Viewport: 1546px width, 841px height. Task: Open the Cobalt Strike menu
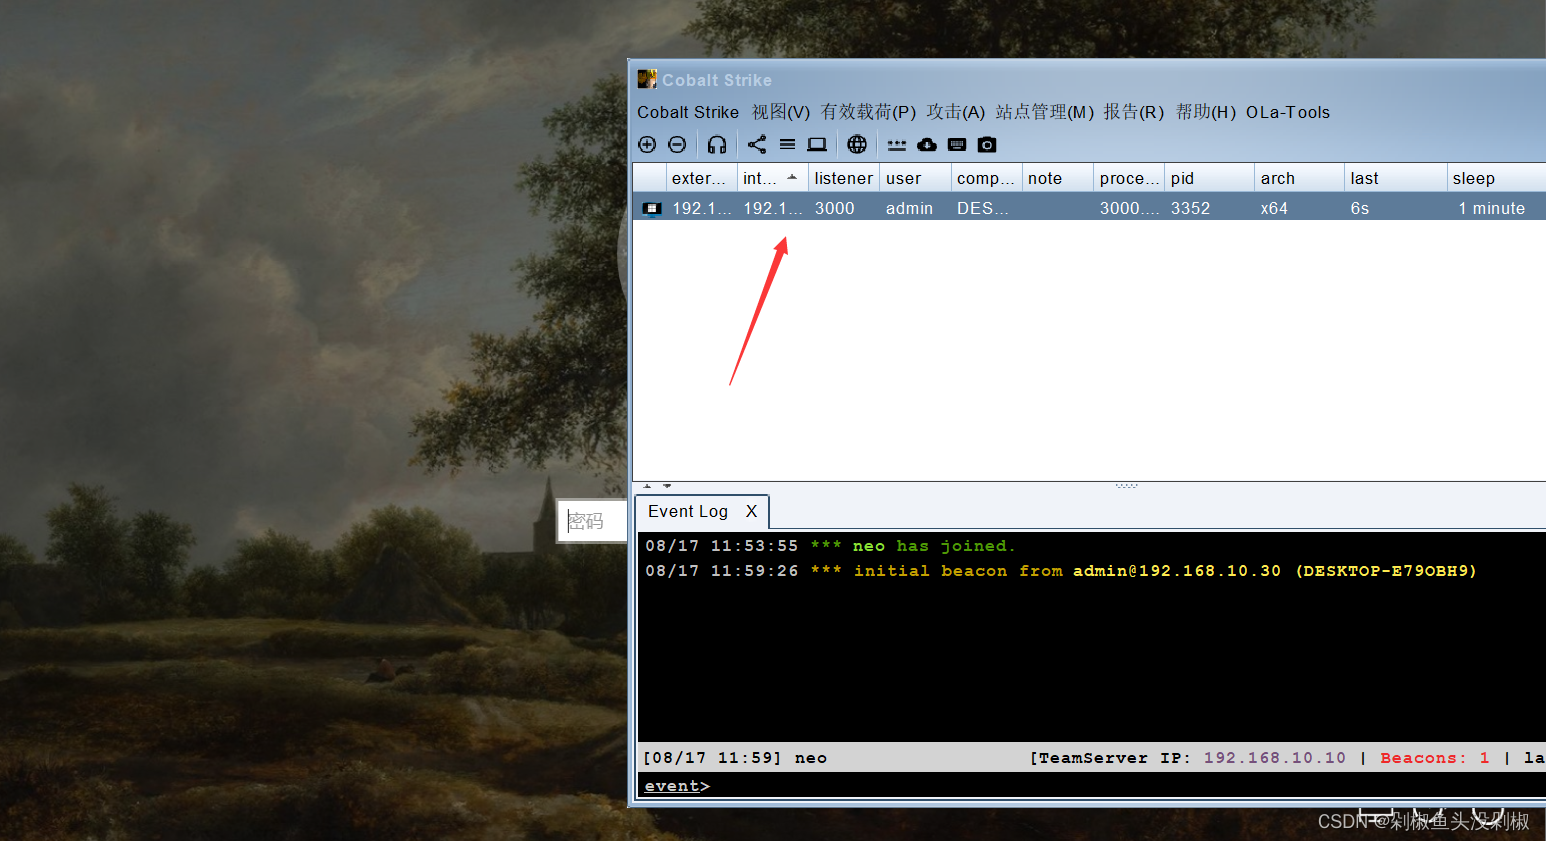pyautogui.click(x=688, y=112)
